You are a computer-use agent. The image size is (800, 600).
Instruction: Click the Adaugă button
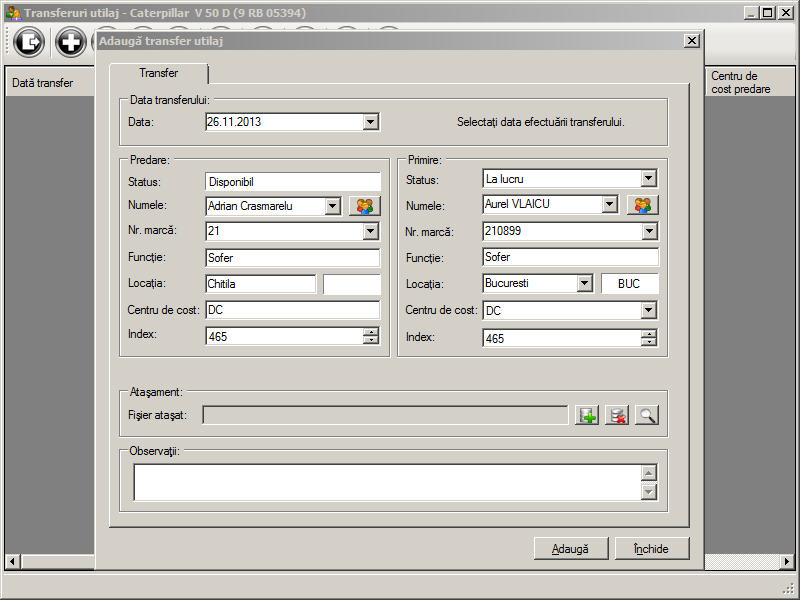click(570, 549)
